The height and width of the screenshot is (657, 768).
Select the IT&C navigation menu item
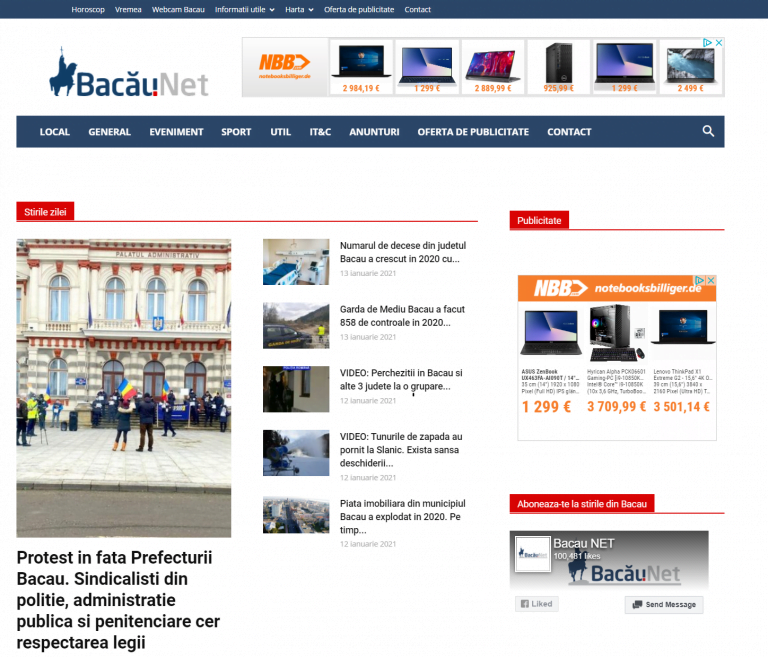[320, 132]
